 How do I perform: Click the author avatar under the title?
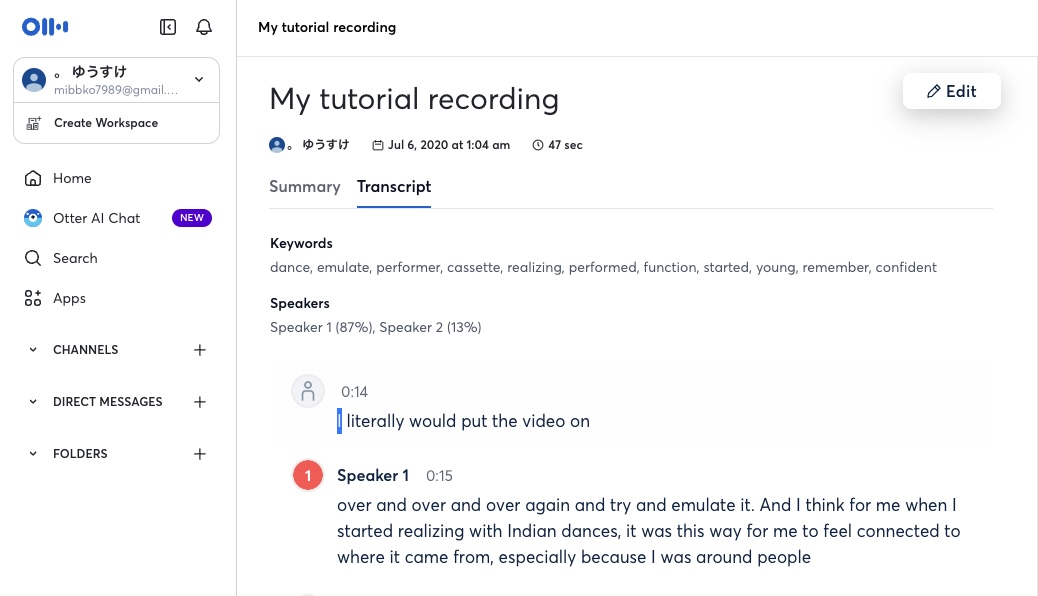(x=277, y=145)
